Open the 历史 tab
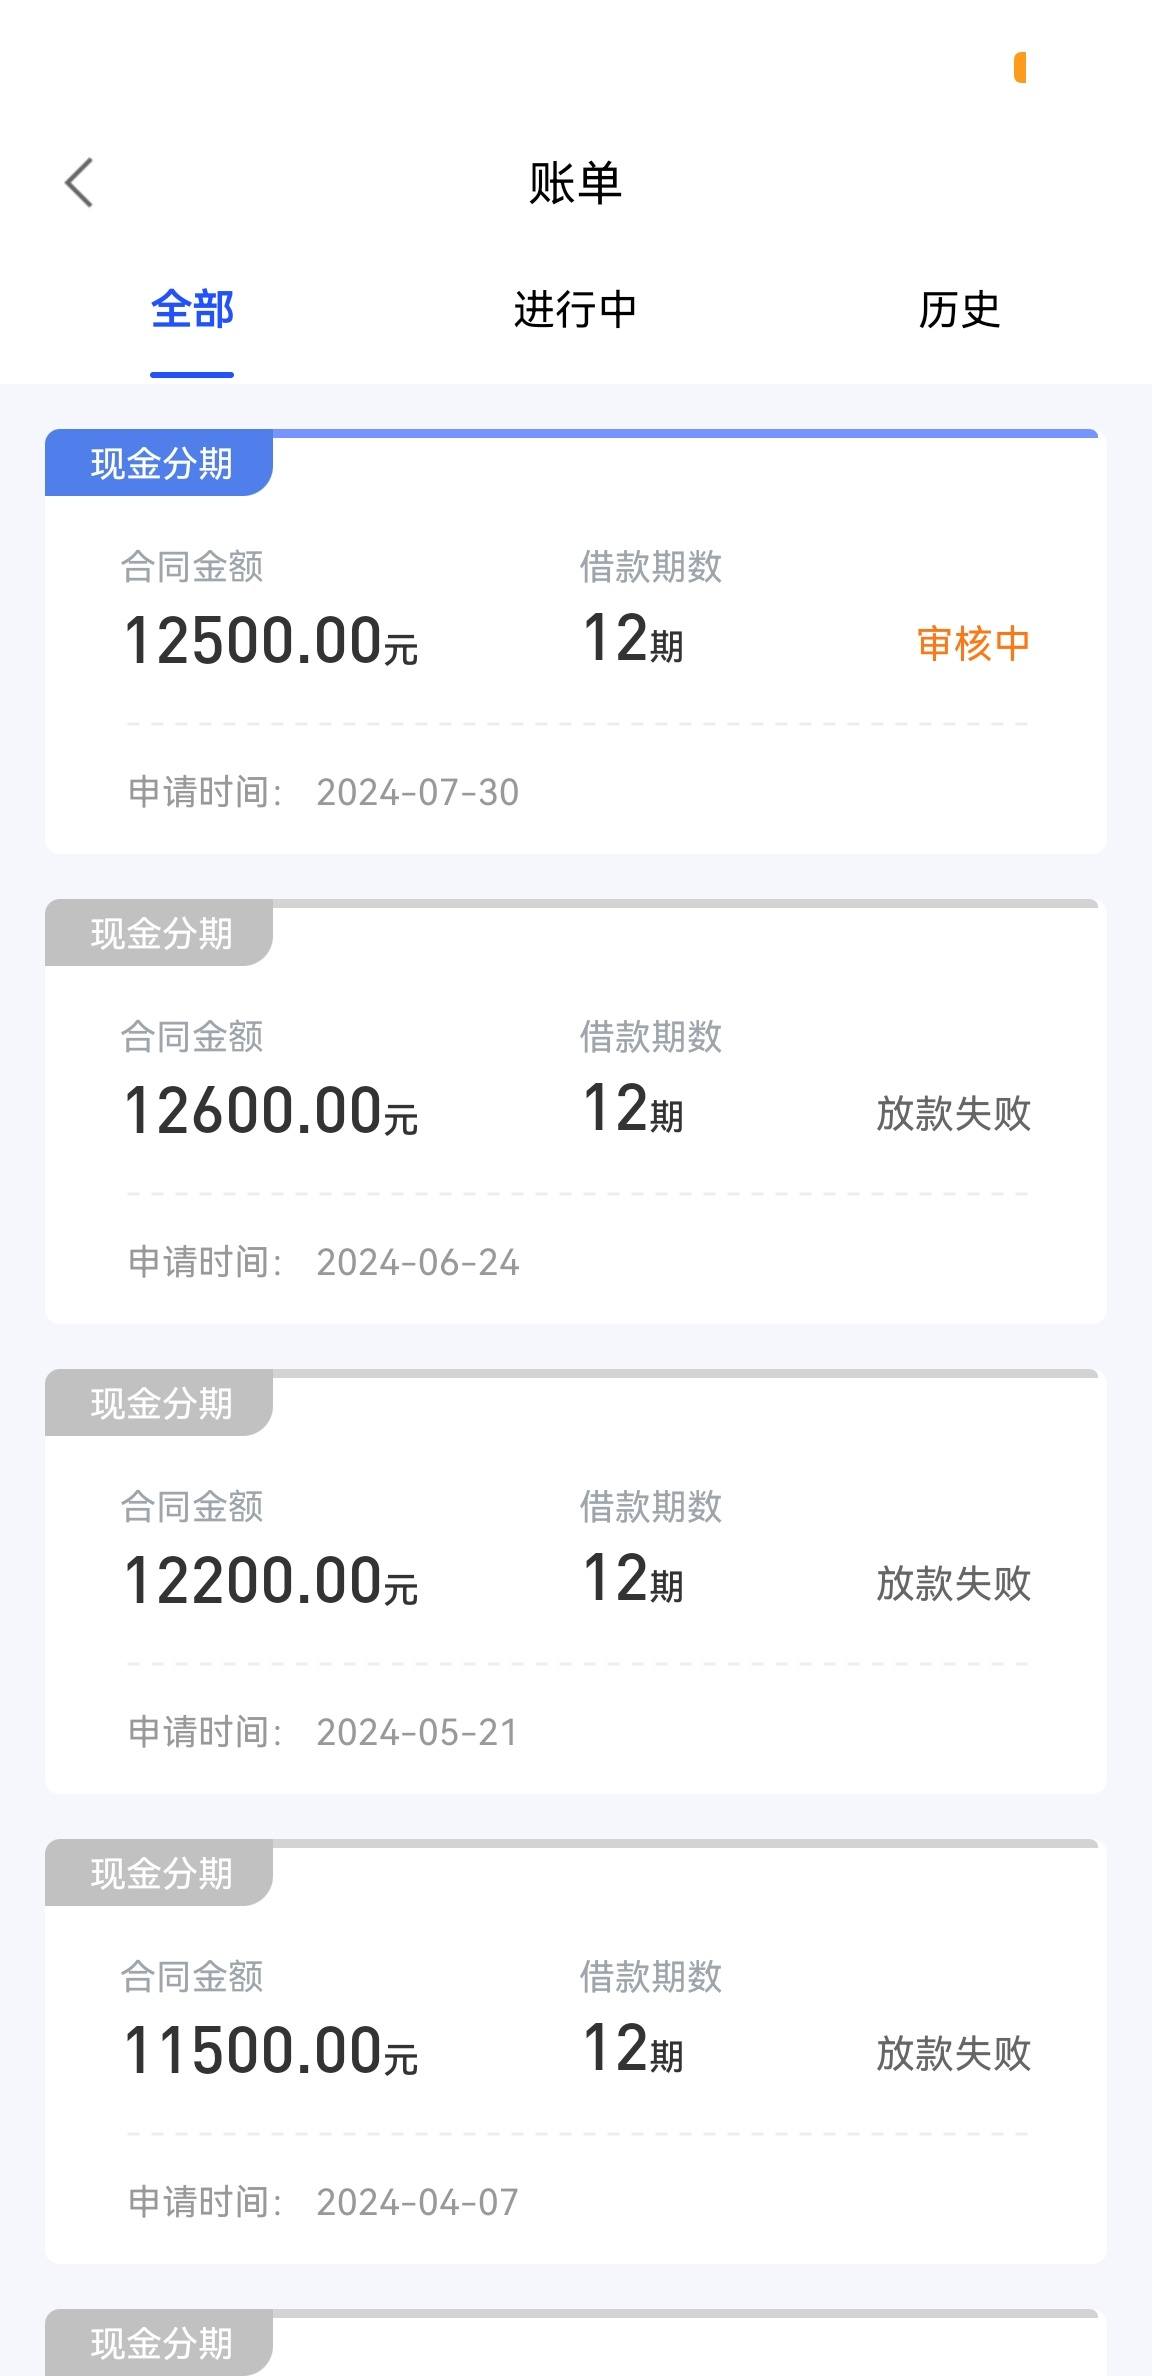Screen dimensions: 1152x2376 tap(959, 309)
